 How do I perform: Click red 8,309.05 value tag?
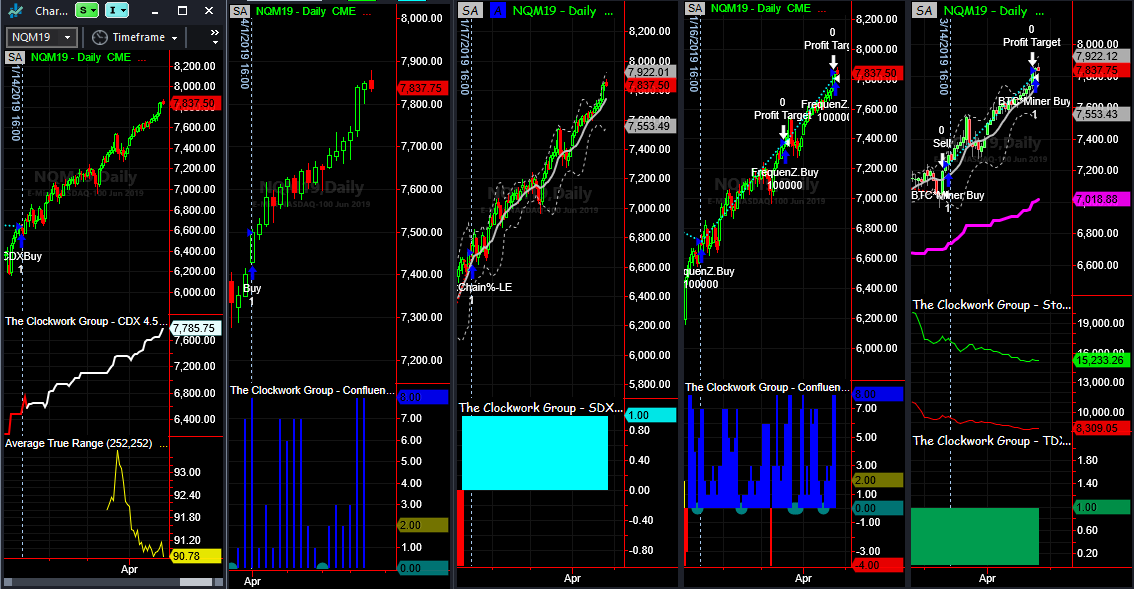coord(1102,428)
